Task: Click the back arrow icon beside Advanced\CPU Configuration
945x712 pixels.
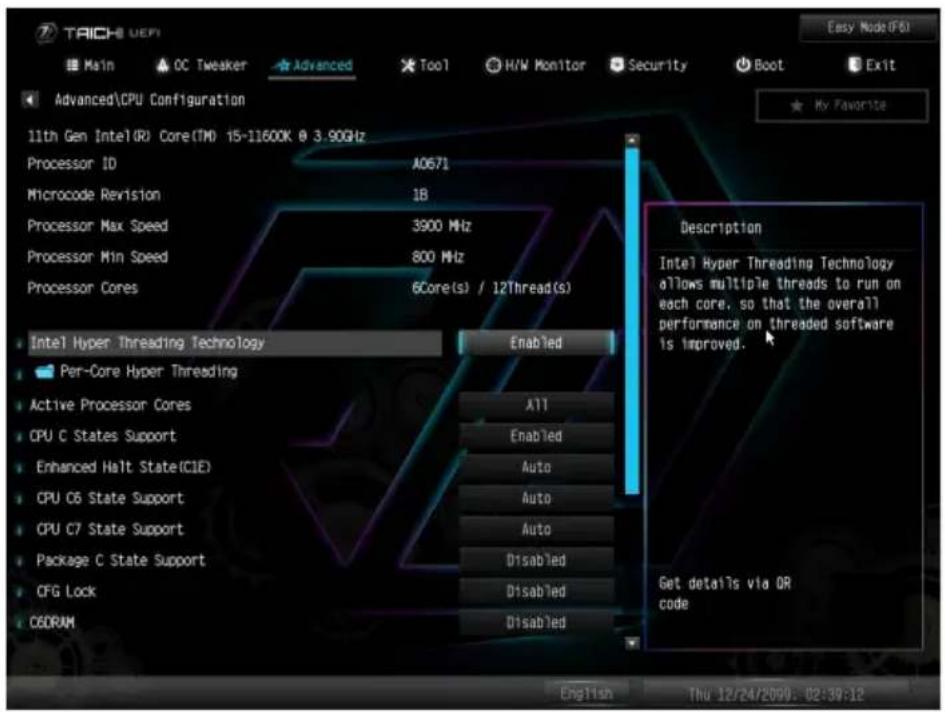Action: pyautogui.click(x=30, y=99)
